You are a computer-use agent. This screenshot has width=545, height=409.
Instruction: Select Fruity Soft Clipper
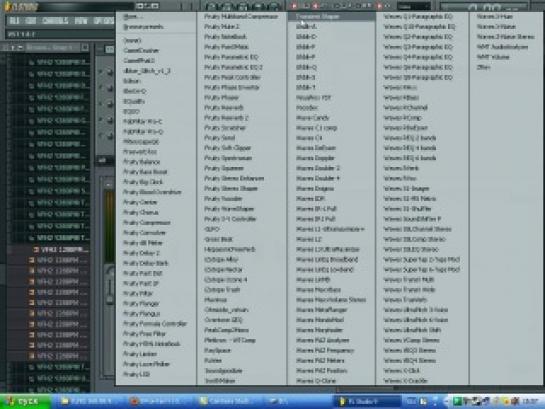pos(227,148)
